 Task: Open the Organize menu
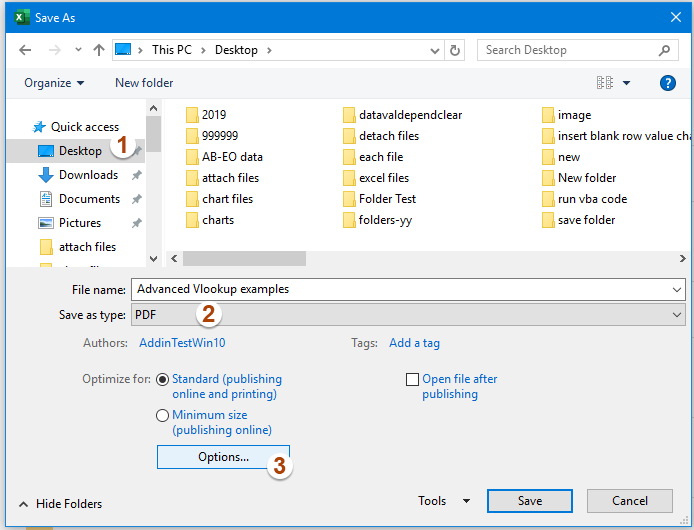[54, 83]
